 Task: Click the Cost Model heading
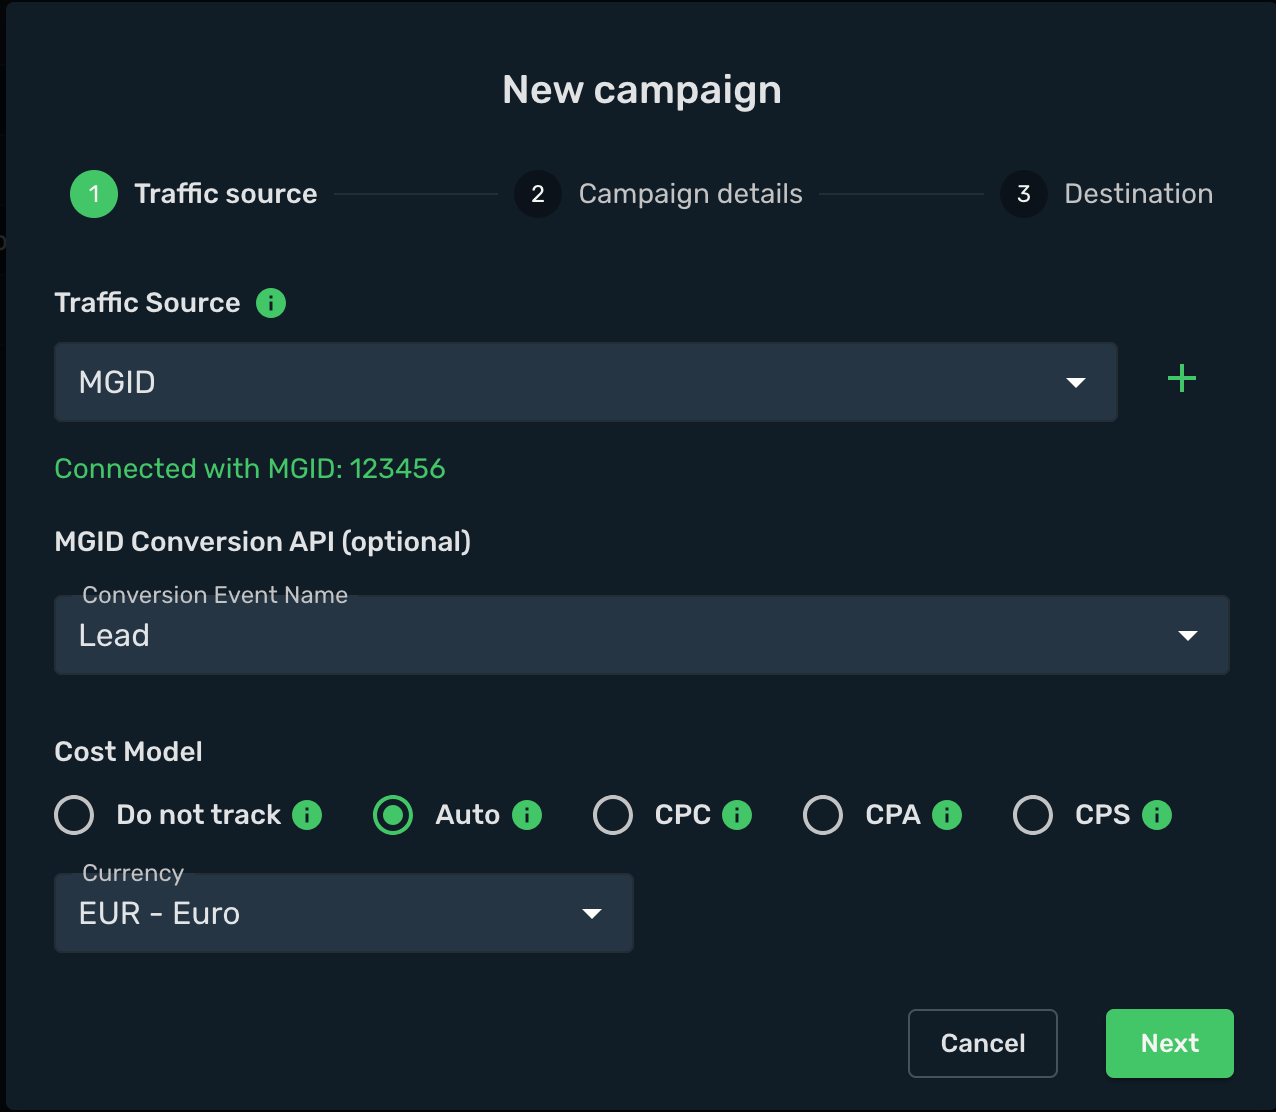click(x=129, y=752)
